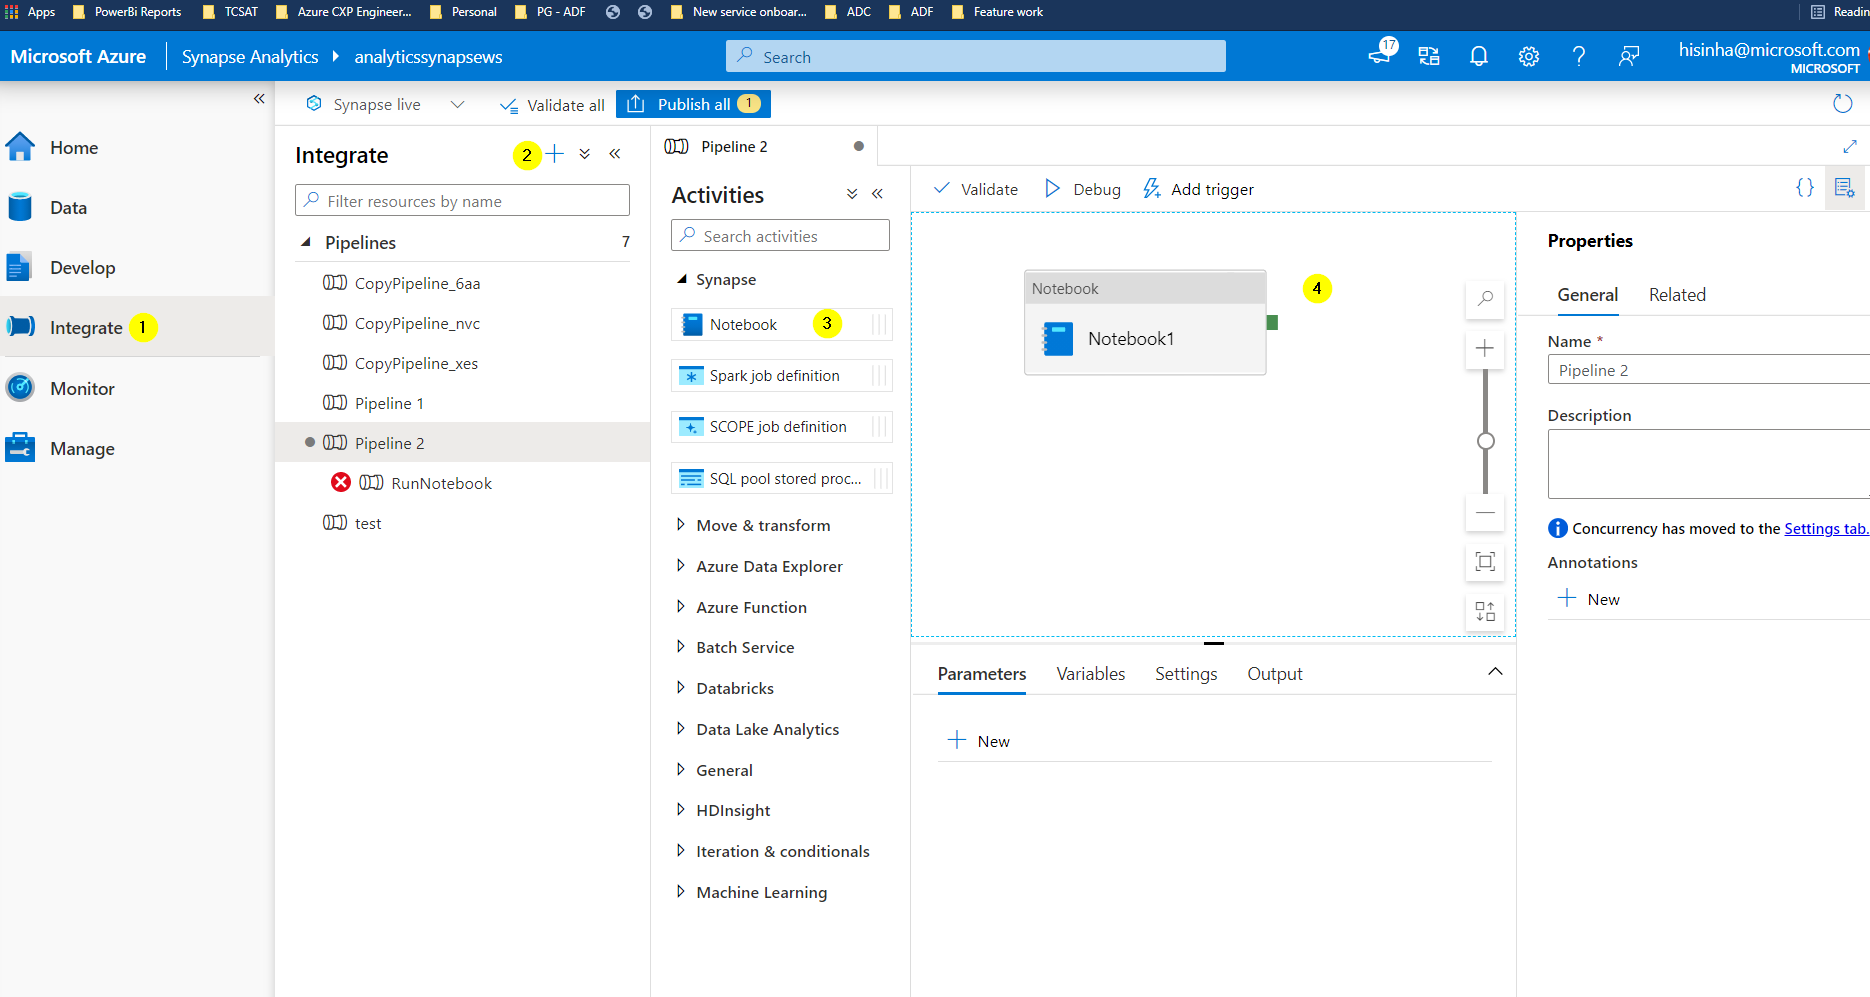Open canvas search magnifier

[1485, 299]
